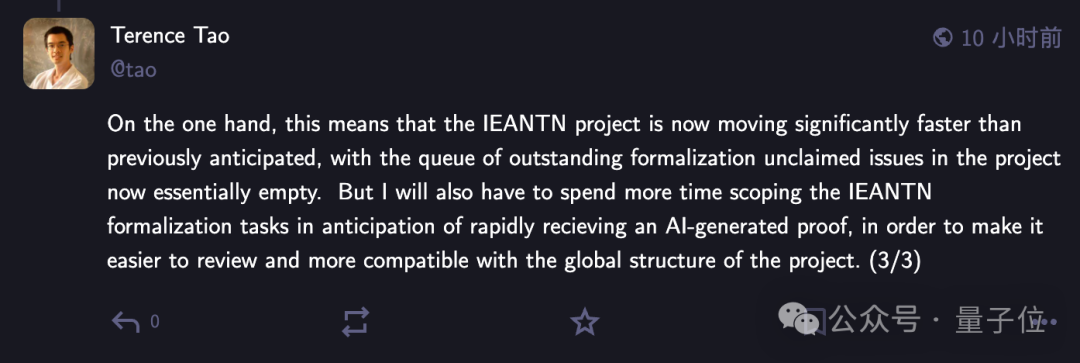Open the "10 小时前" timestamp link
1080x363 pixels.
click(1011, 38)
